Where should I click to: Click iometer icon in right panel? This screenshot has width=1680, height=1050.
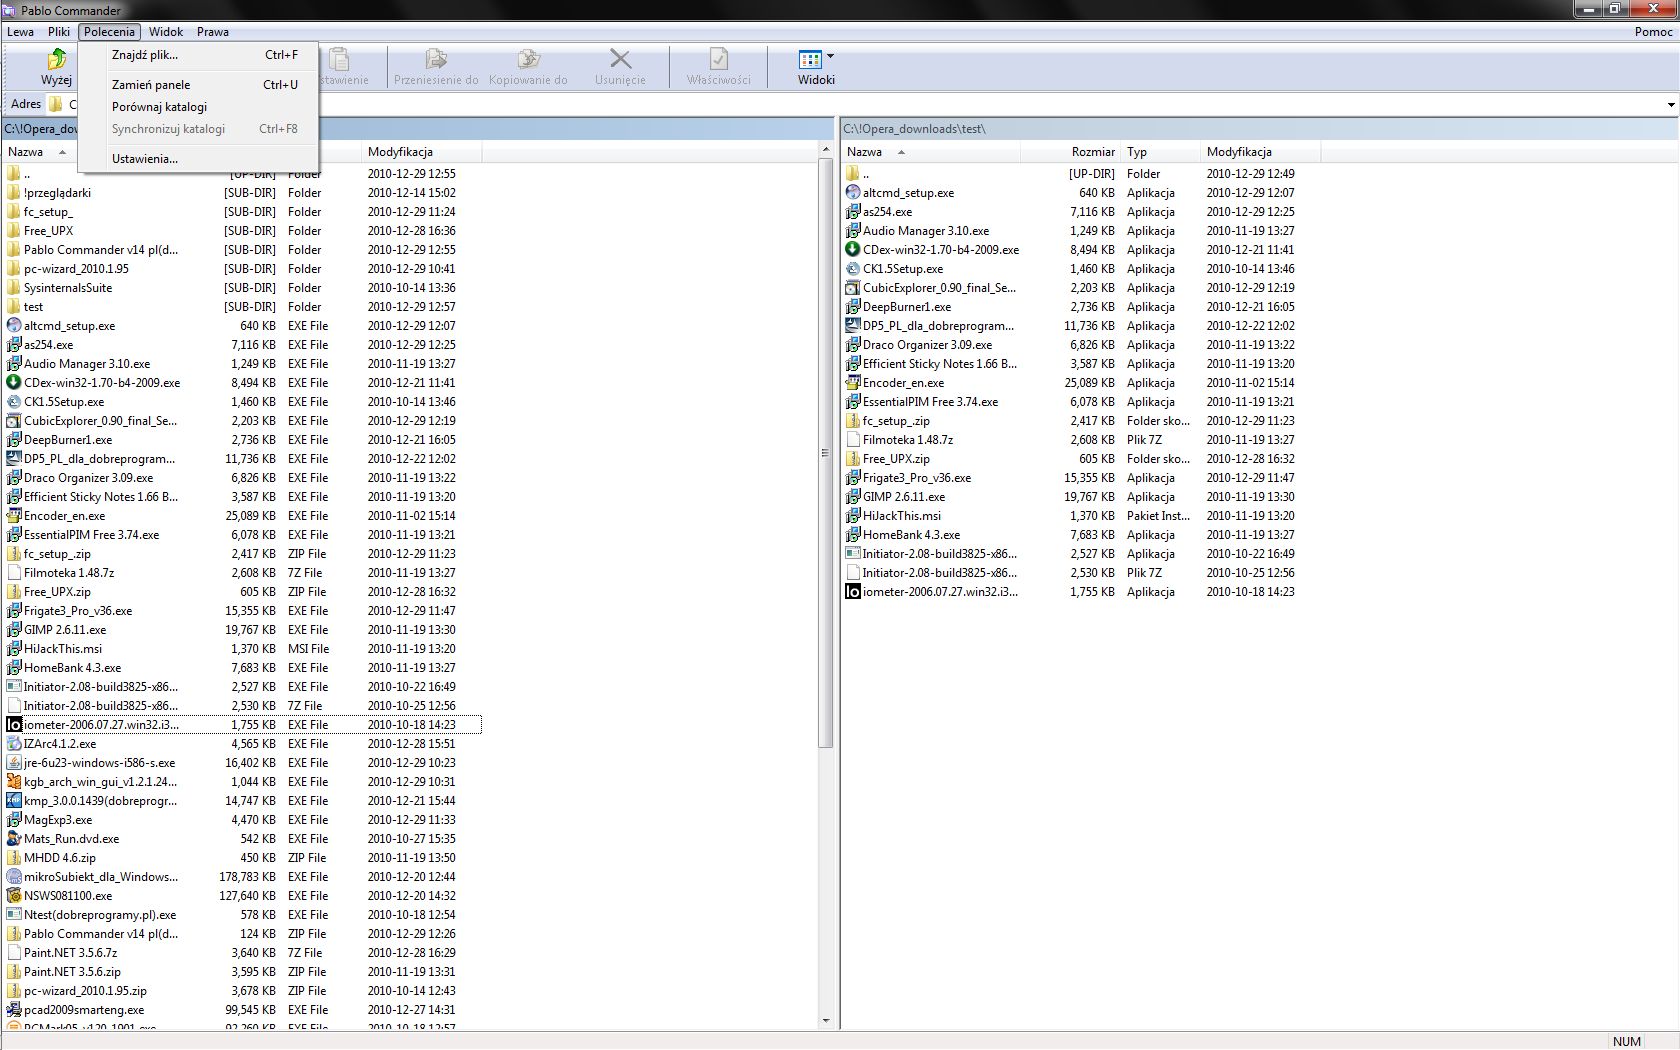click(853, 592)
